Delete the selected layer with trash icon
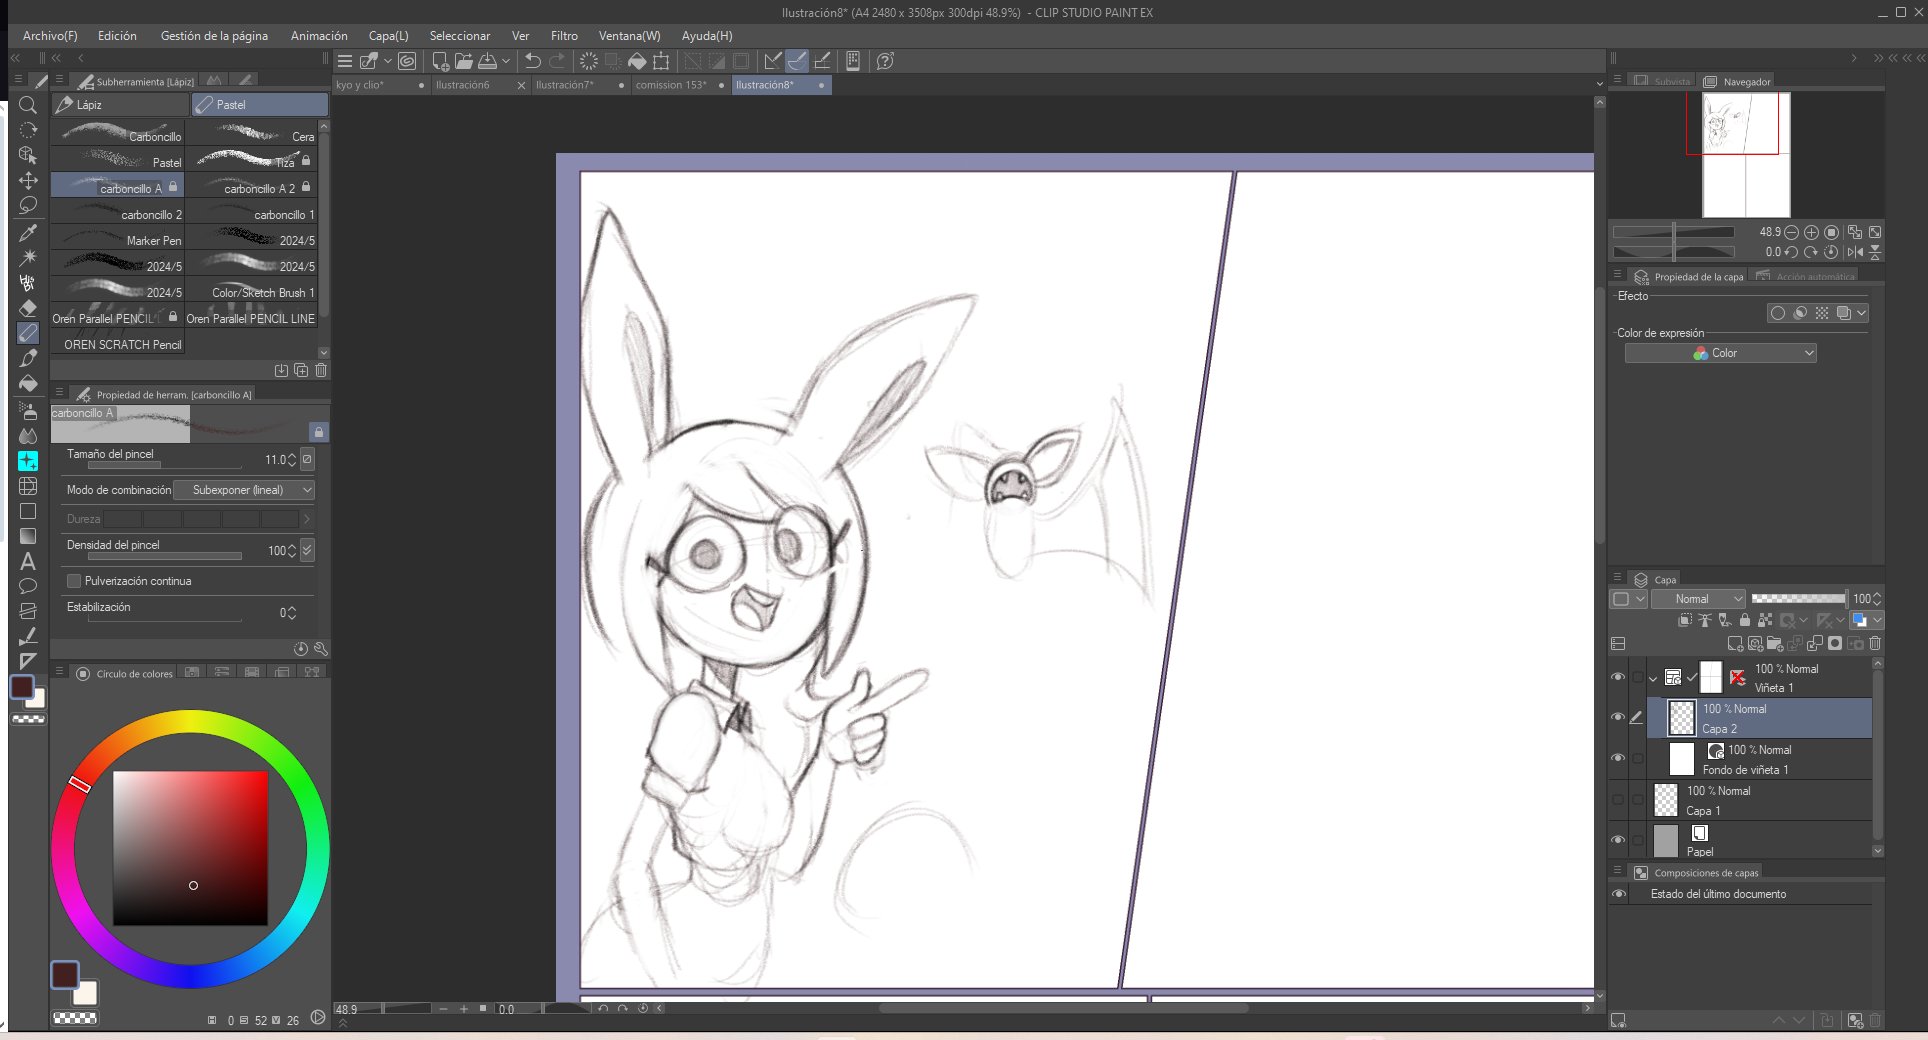 pyautogui.click(x=1875, y=644)
